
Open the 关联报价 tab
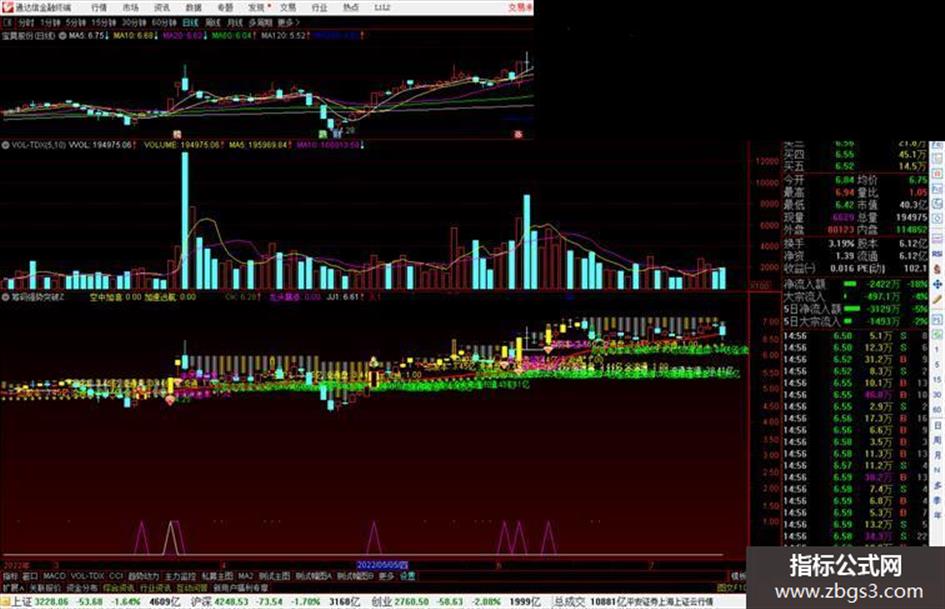click(45, 587)
